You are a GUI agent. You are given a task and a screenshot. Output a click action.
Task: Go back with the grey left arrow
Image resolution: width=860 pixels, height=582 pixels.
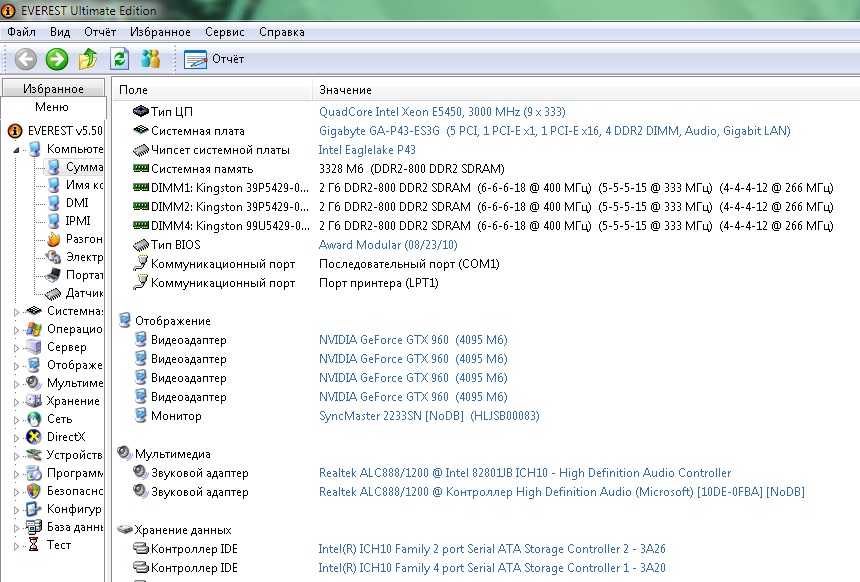[26, 59]
